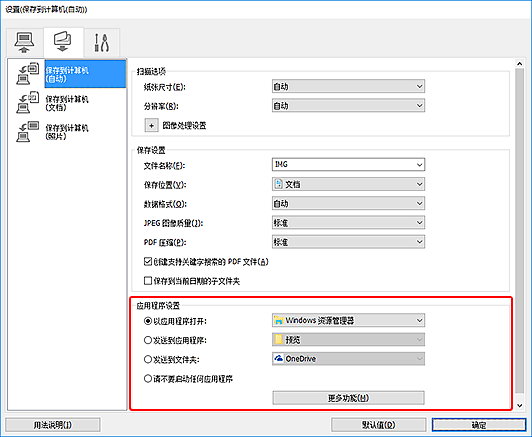
Task: Expand 图像处理设置 with plus button
Action: tap(151, 126)
